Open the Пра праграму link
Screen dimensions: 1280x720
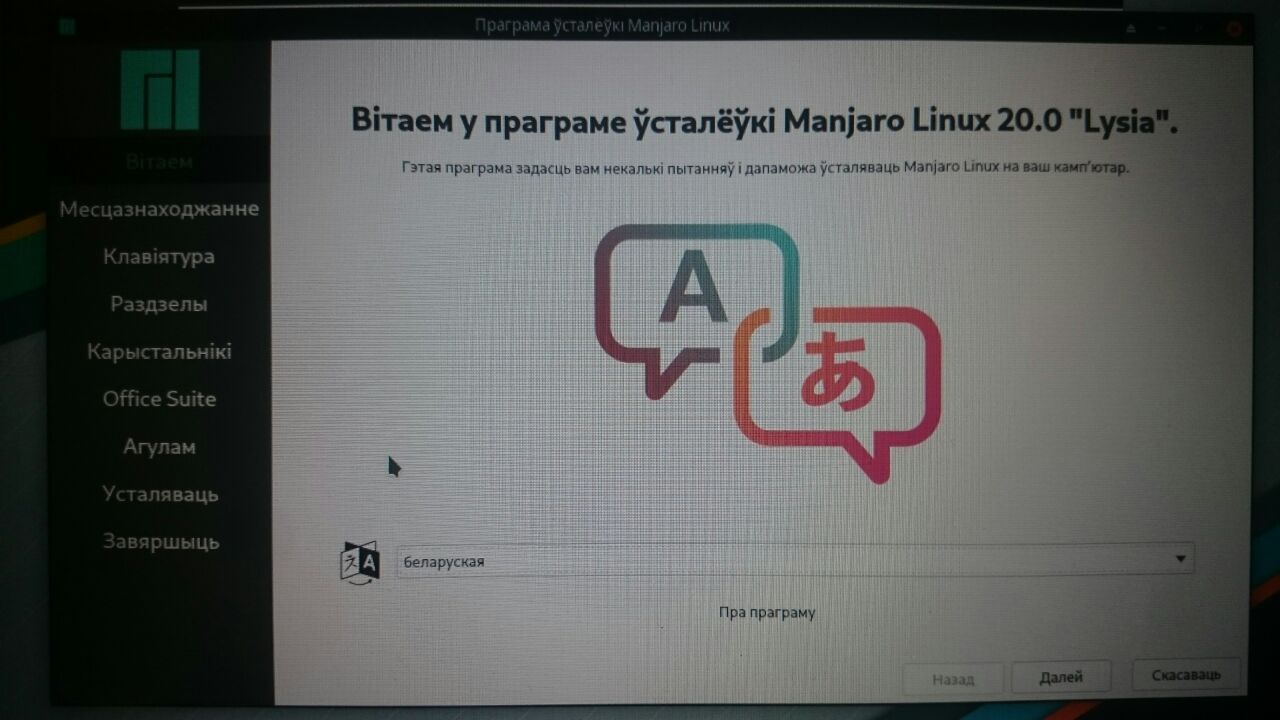767,612
